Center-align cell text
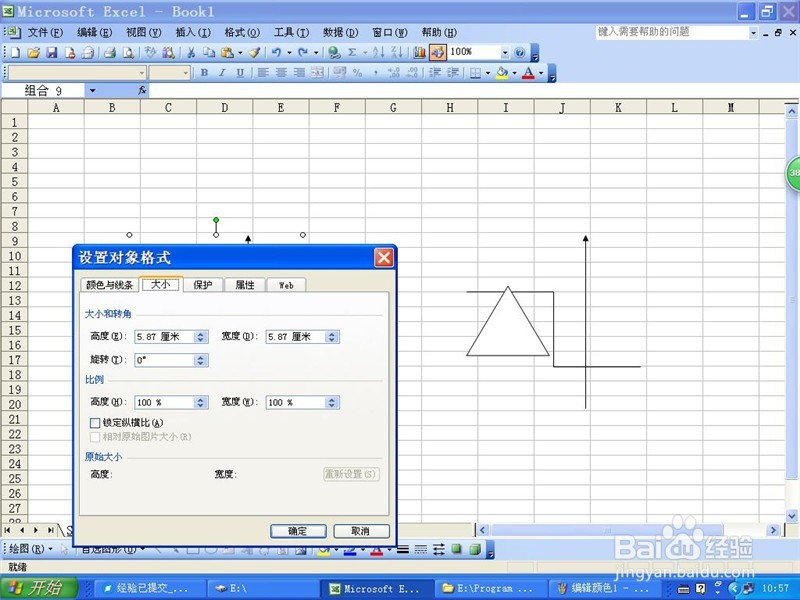This screenshot has height=600, width=800. click(x=281, y=73)
